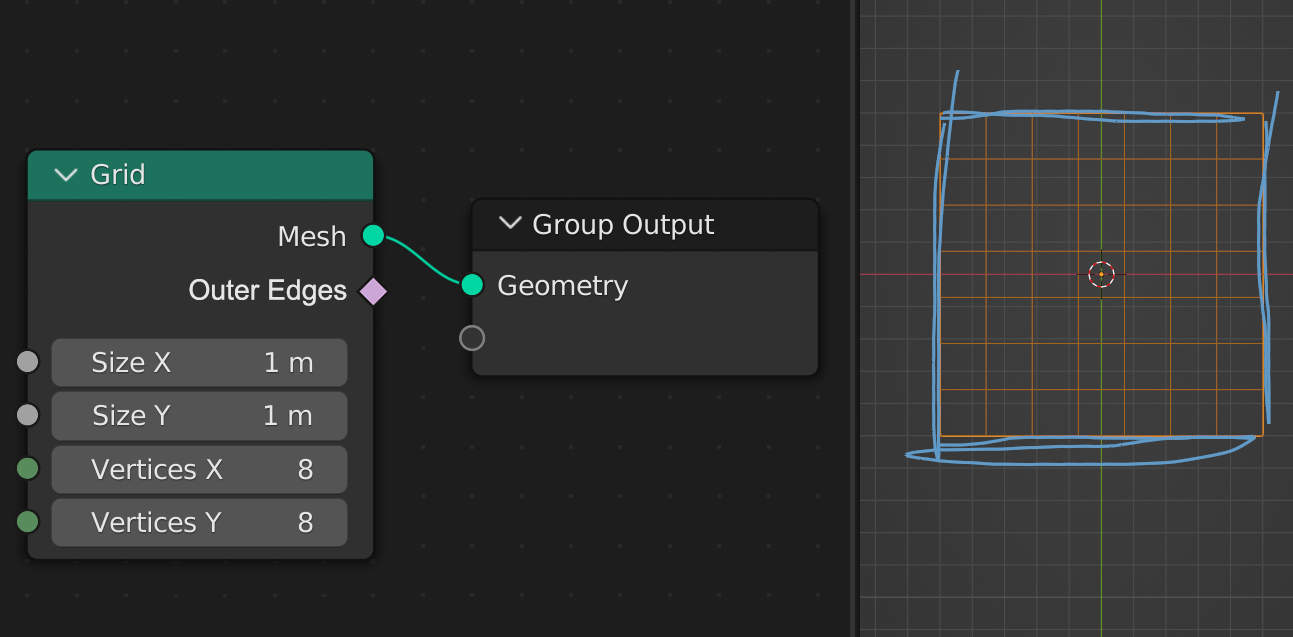The height and width of the screenshot is (637, 1293).
Task: Edit the Size Y value field
Action: (x=199, y=415)
